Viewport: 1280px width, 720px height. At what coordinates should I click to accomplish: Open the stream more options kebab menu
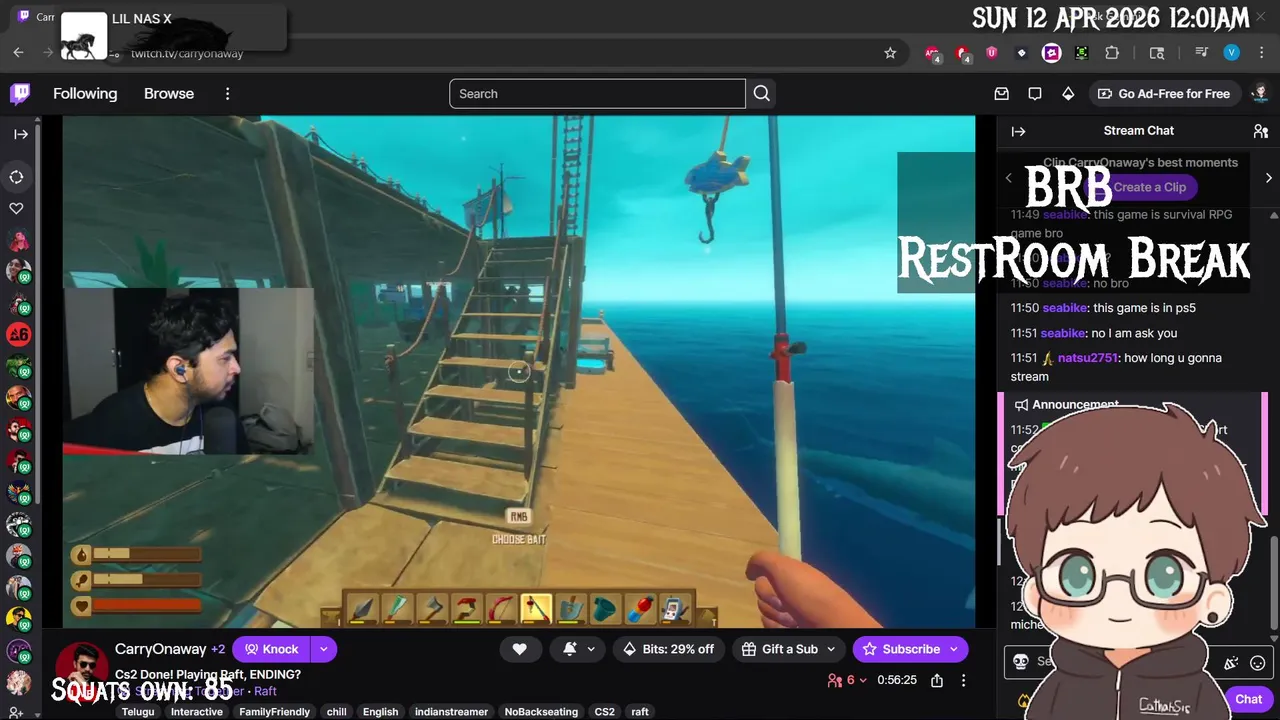(963, 680)
